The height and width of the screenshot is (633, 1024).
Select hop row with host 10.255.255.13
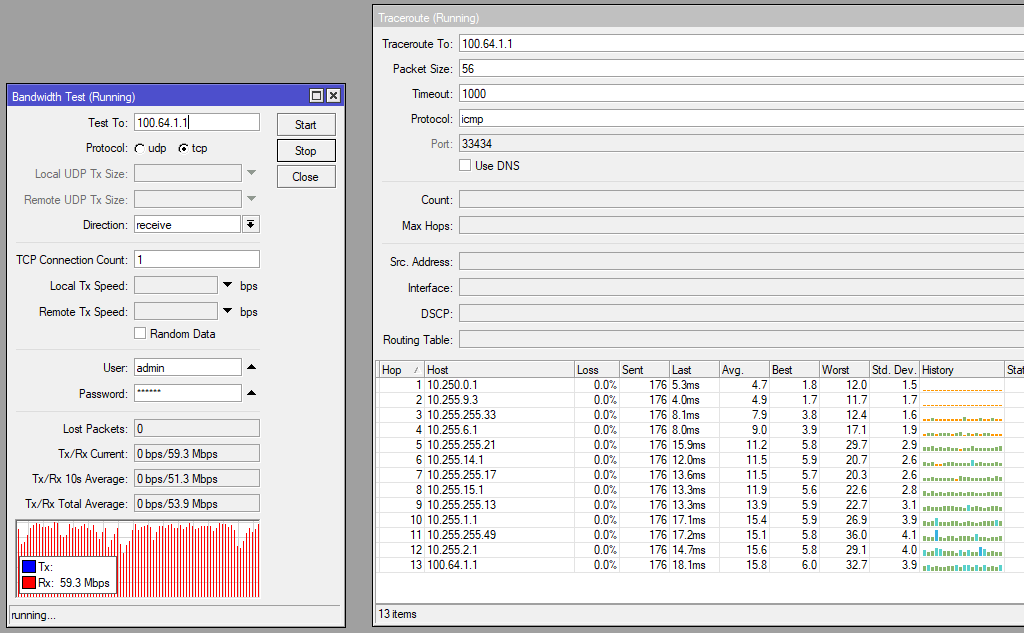pyautogui.click(x=700, y=505)
